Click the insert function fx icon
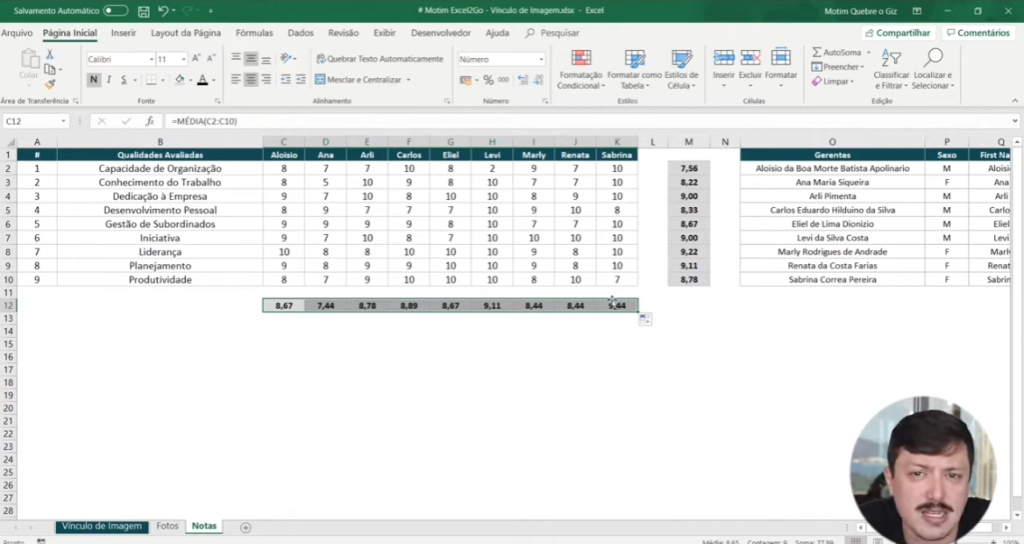The width and height of the screenshot is (1024, 544). point(150,121)
